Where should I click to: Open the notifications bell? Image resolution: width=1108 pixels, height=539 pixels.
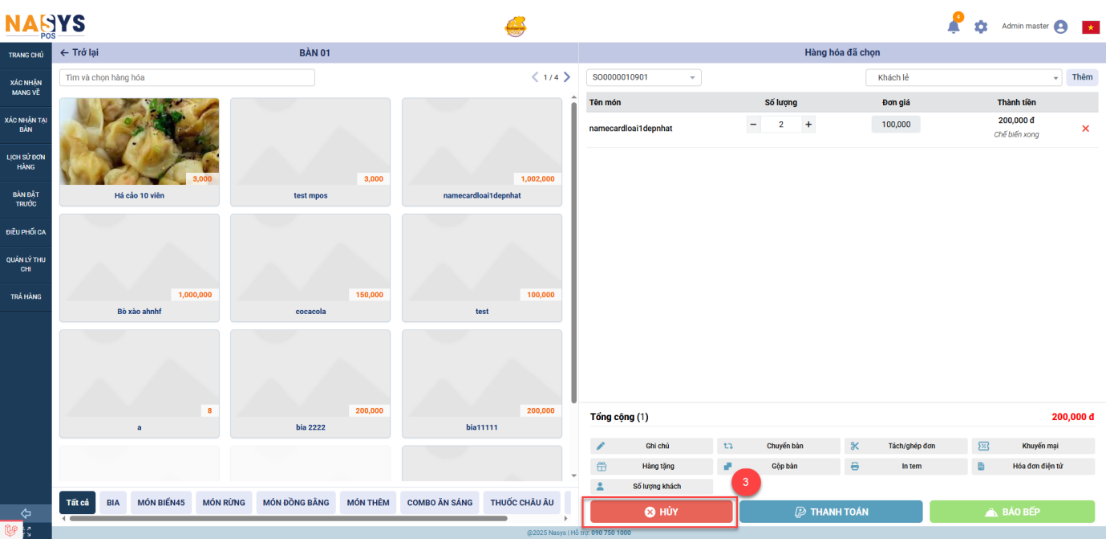click(x=954, y=27)
